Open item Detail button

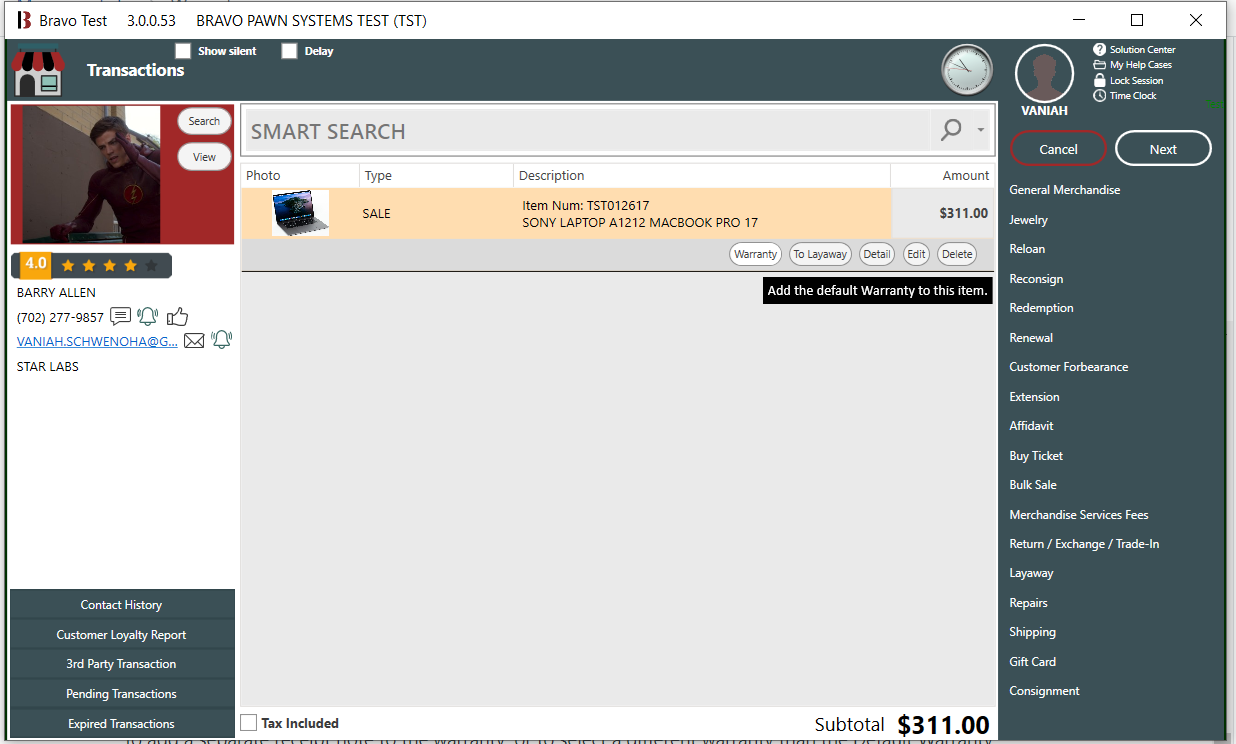(877, 254)
